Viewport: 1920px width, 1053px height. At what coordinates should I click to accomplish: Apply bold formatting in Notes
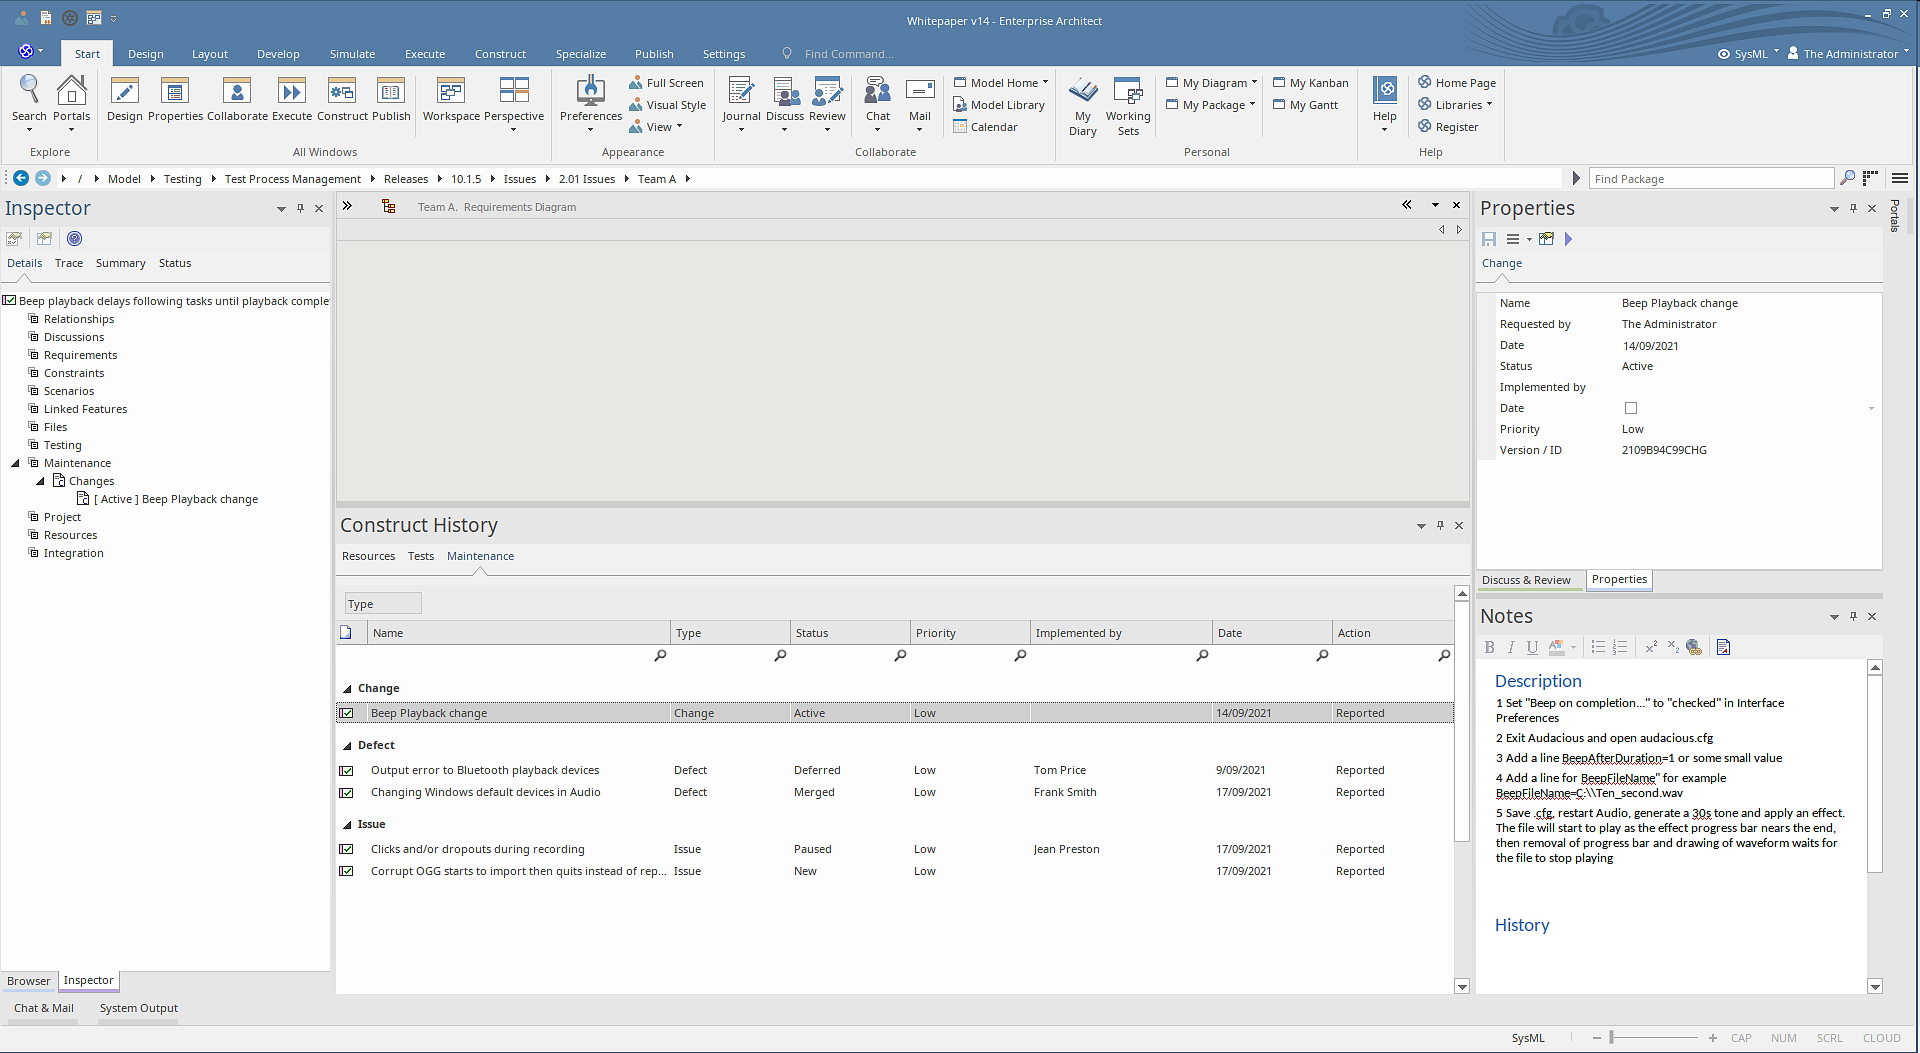click(x=1489, y=647)
